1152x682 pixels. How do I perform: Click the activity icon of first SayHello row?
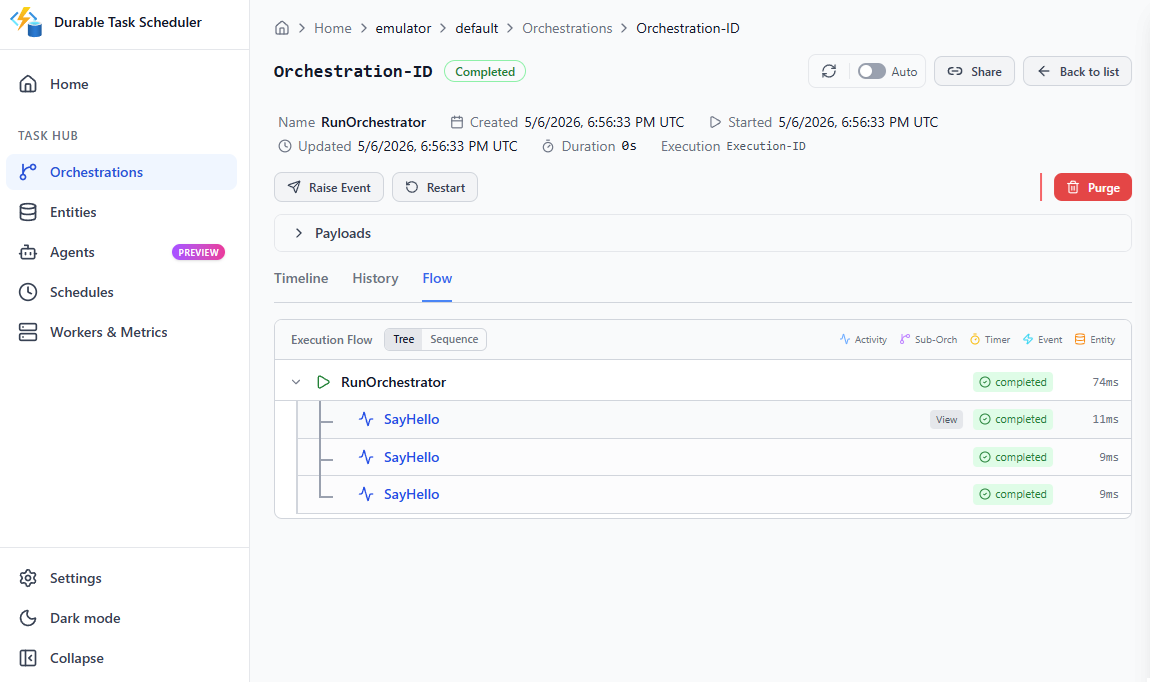(366, 420)
